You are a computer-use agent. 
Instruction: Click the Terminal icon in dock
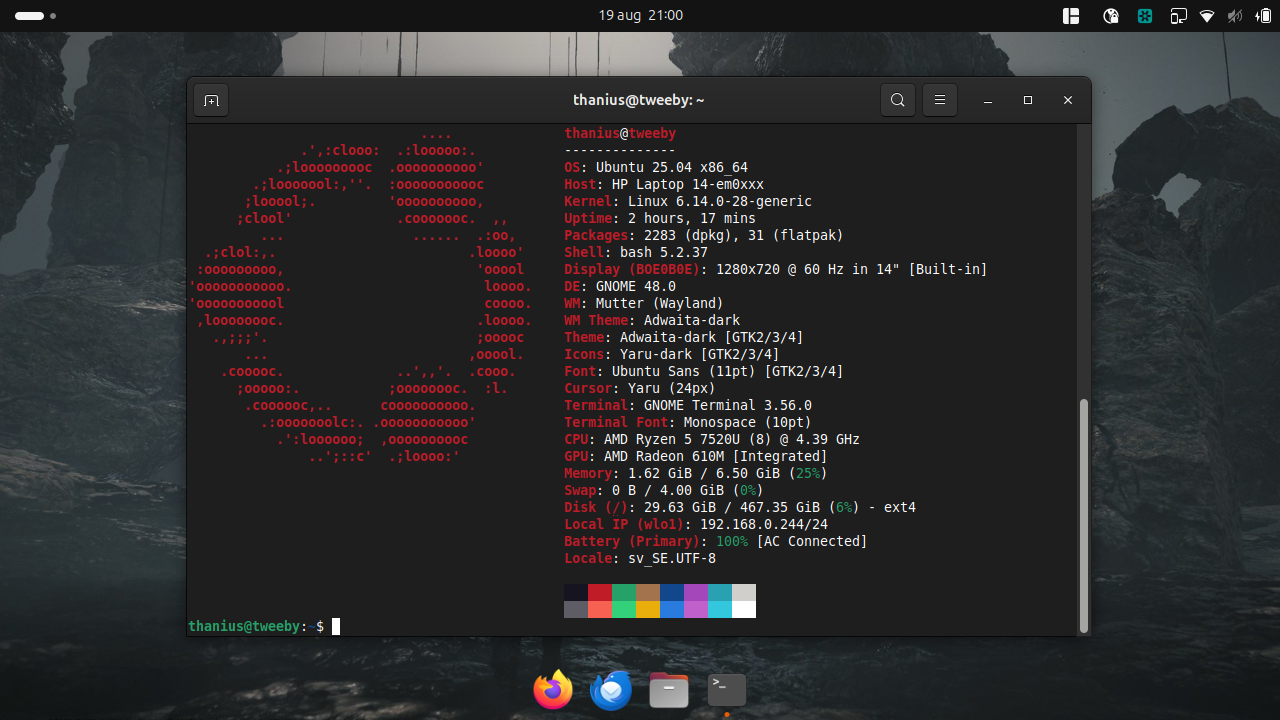point(727,690)
